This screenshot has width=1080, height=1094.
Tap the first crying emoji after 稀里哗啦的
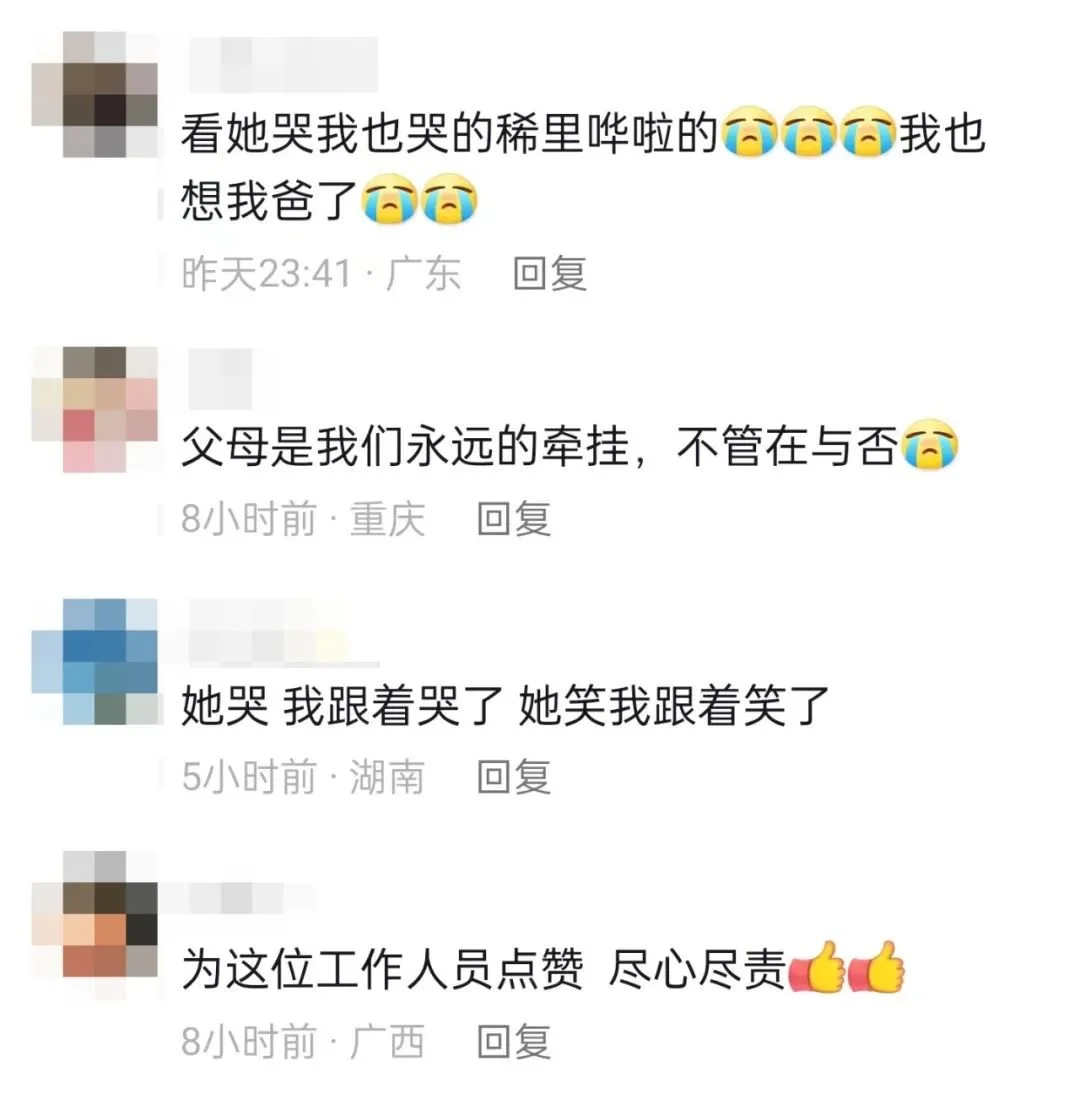749,130
